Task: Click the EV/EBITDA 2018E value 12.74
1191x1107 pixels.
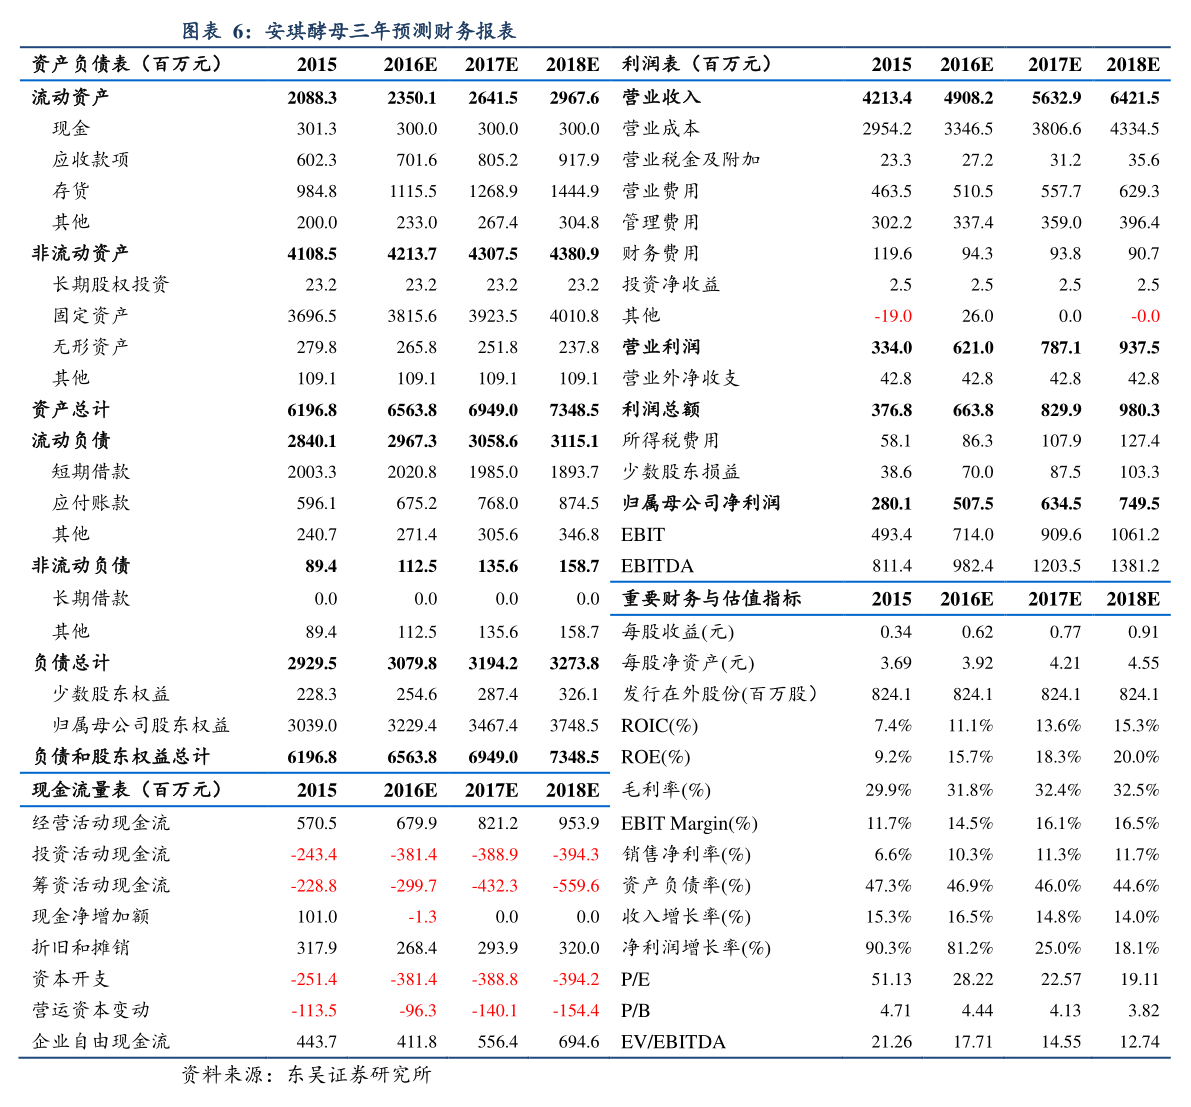Action: [x=1139, y=1042]
